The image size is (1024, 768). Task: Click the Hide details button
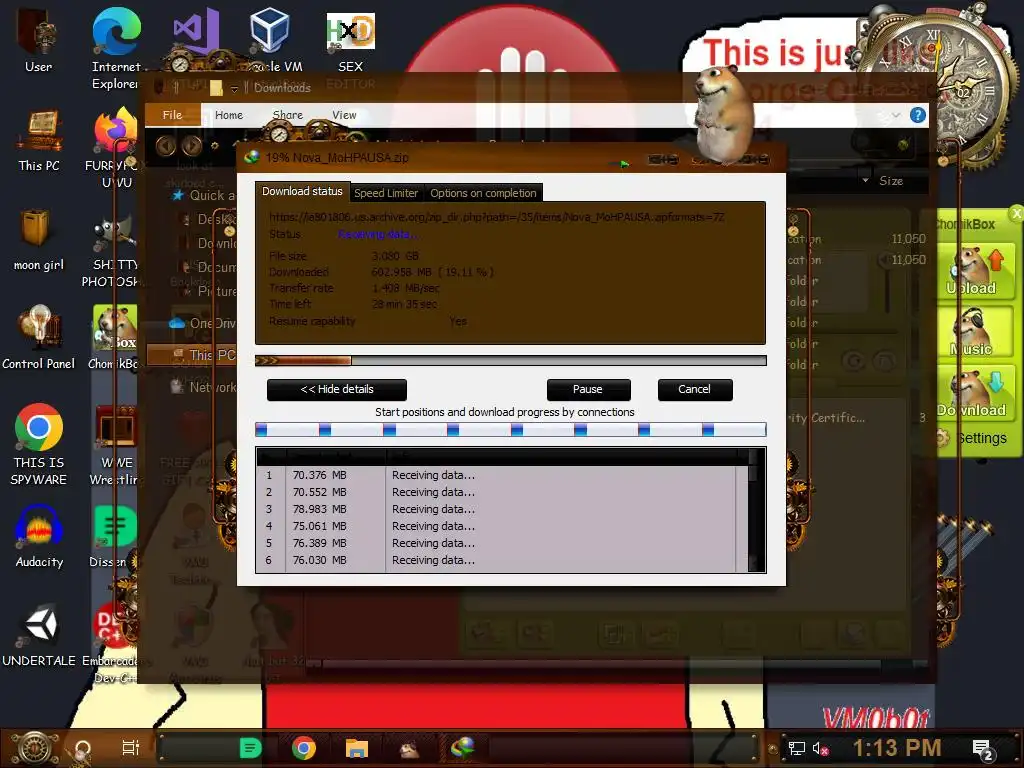(x=337, y=389)
